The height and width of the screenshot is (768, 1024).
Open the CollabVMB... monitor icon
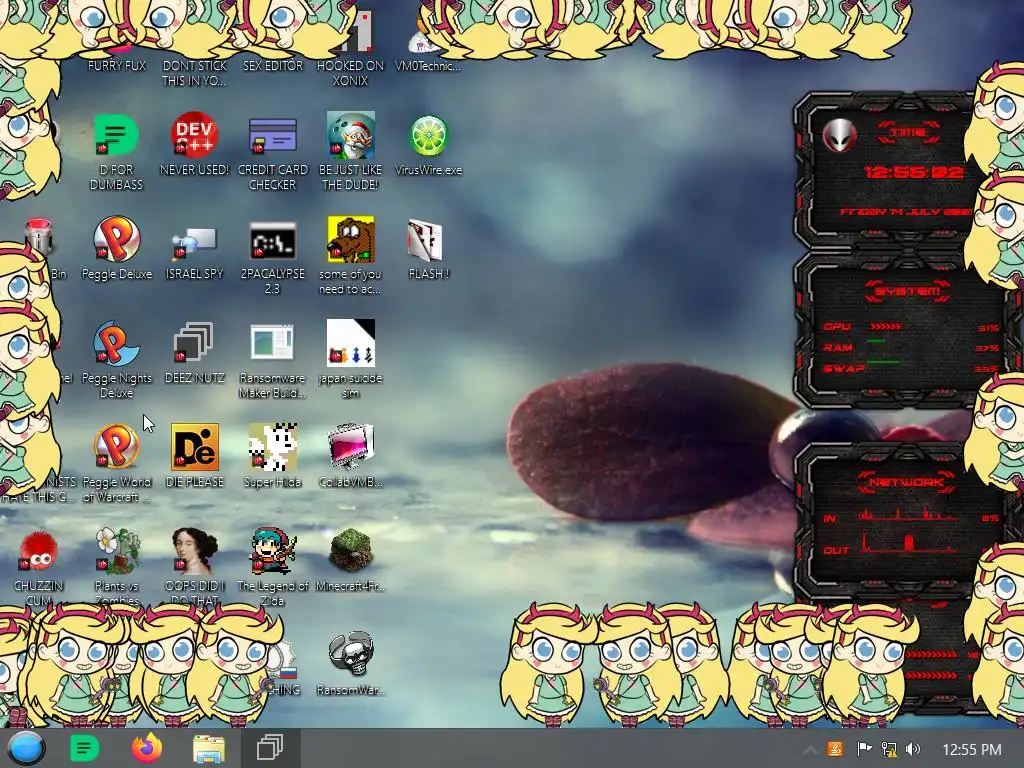(x=351, y=447)
